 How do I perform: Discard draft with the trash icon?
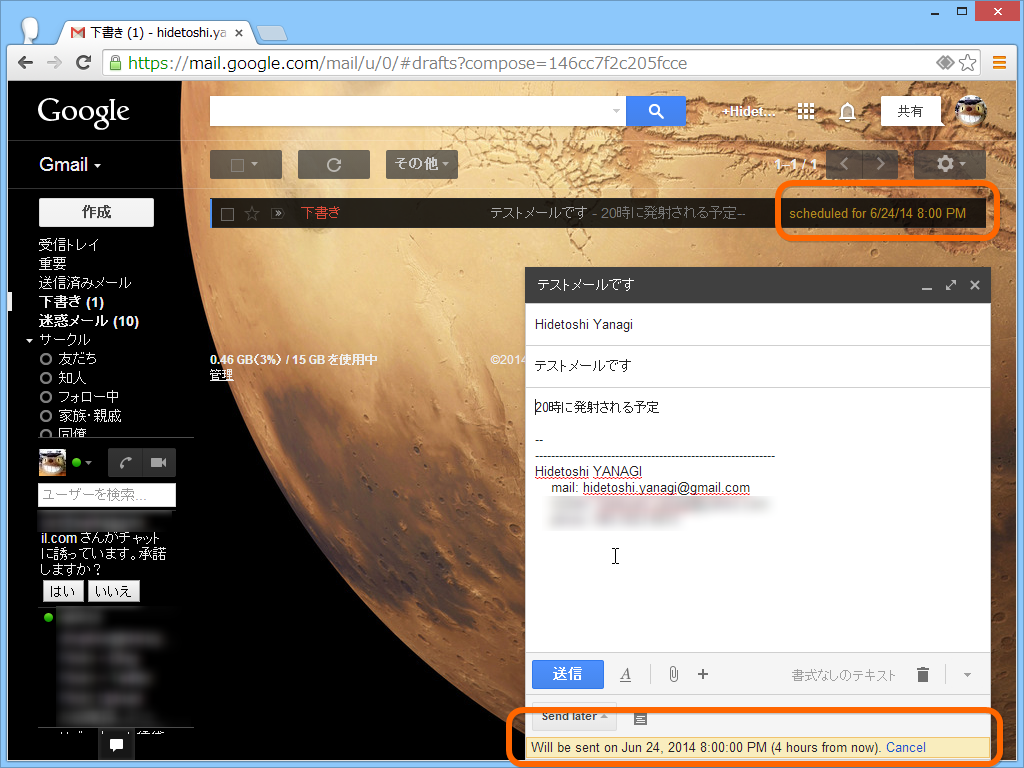click(923, 675)
